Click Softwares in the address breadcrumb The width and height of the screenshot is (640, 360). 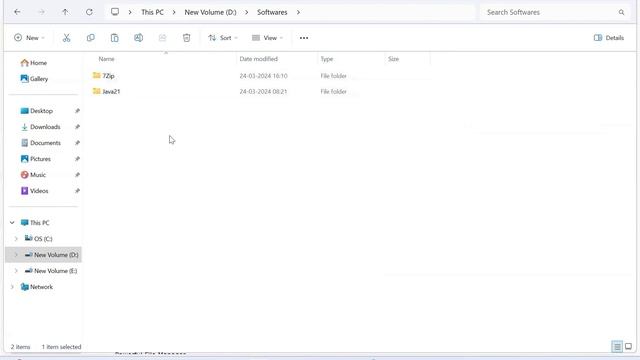click(x=272, y=12)
